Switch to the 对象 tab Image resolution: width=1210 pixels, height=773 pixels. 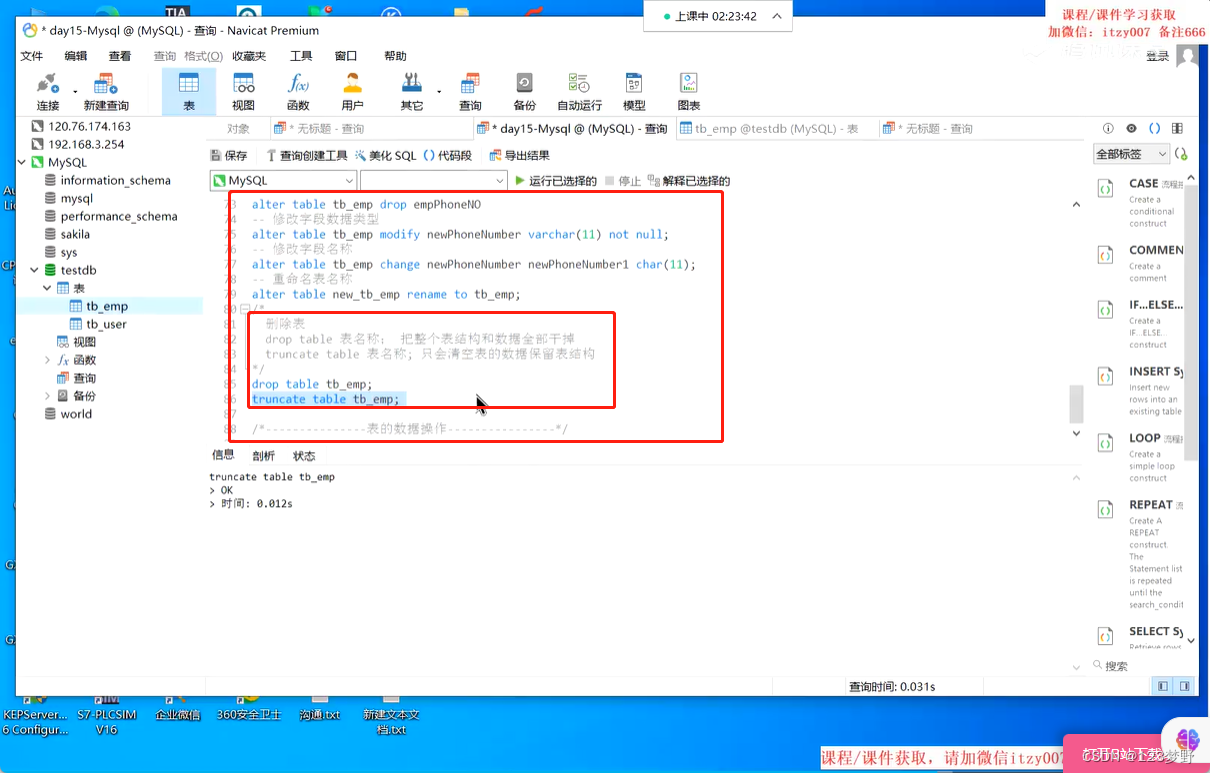pos(238,128)
